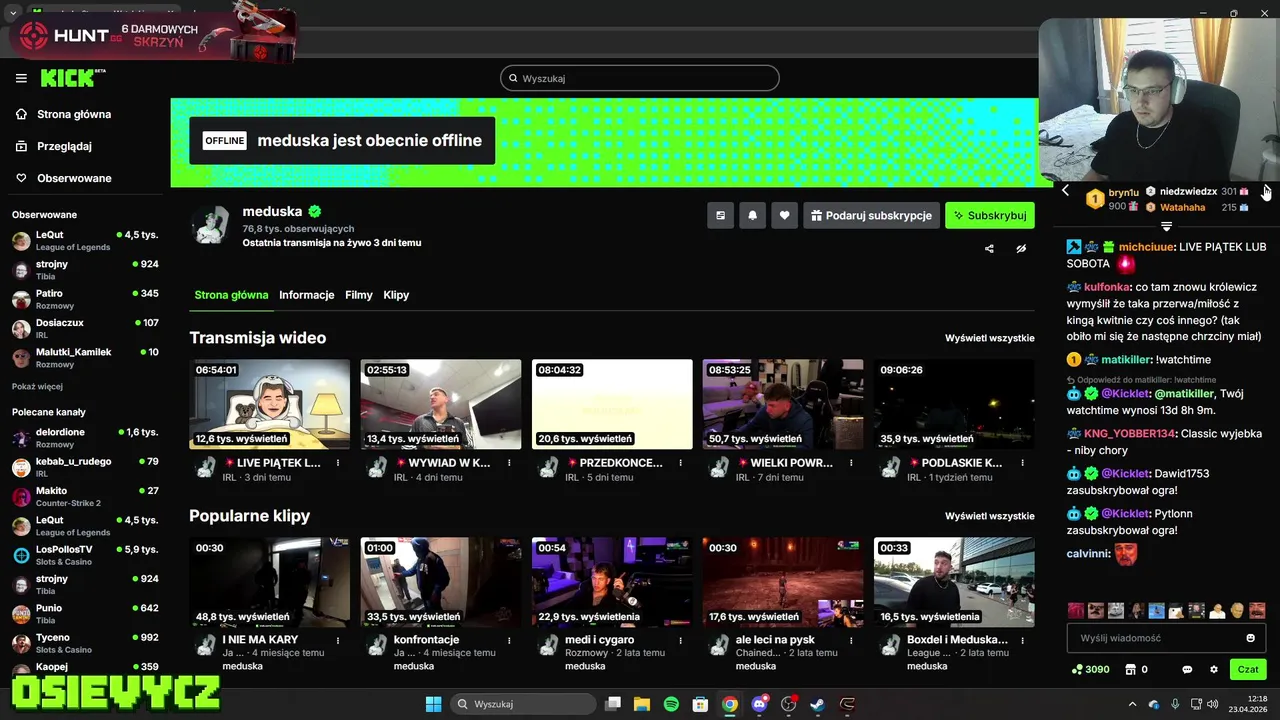Click the green Subskrybuj button
This screenshot has width=1280, height=720.
click(990, 215)
